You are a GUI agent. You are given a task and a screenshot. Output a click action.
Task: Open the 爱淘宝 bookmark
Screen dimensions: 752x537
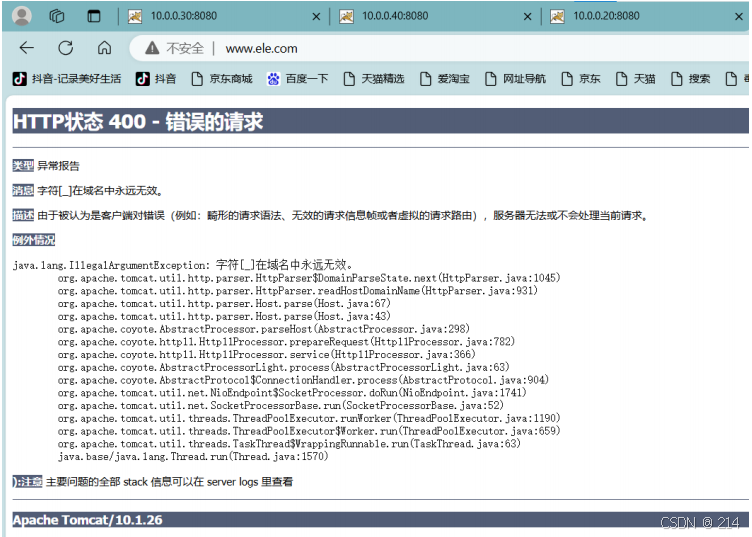click(x=445, y=79)
